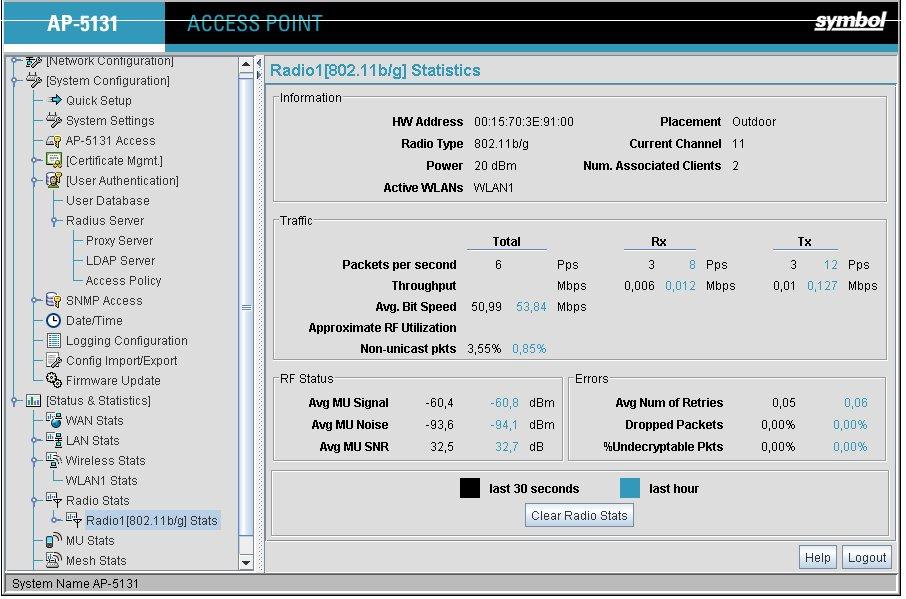
Task: Collapse the User Authentication tree node
Action: coord(35,181)
